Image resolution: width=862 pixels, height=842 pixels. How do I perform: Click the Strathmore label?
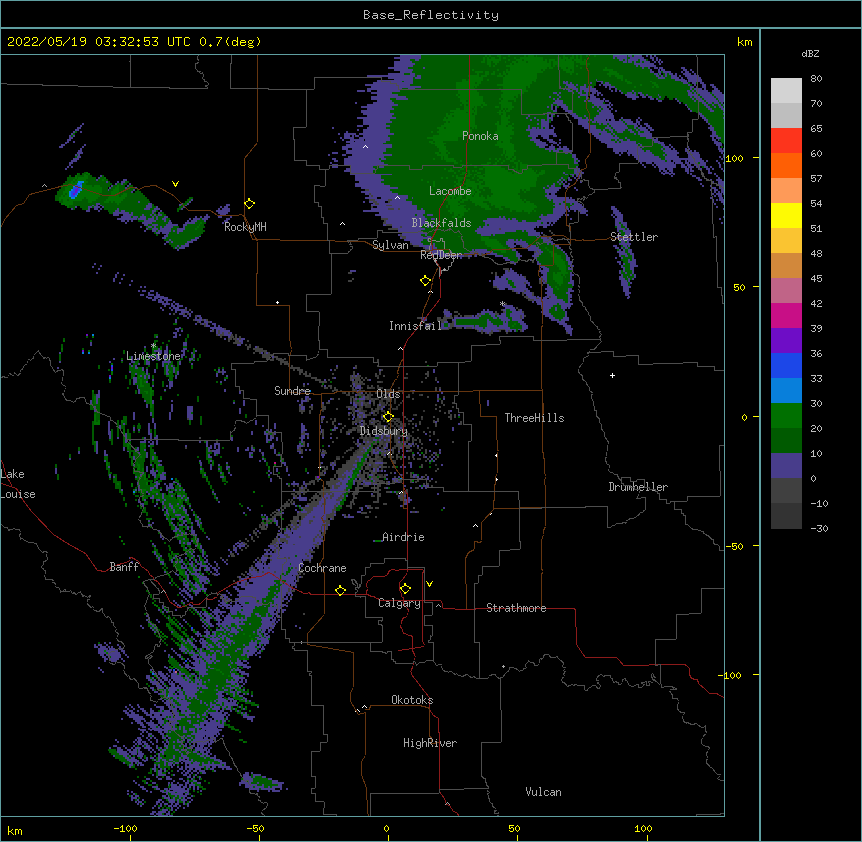point(516,608)
